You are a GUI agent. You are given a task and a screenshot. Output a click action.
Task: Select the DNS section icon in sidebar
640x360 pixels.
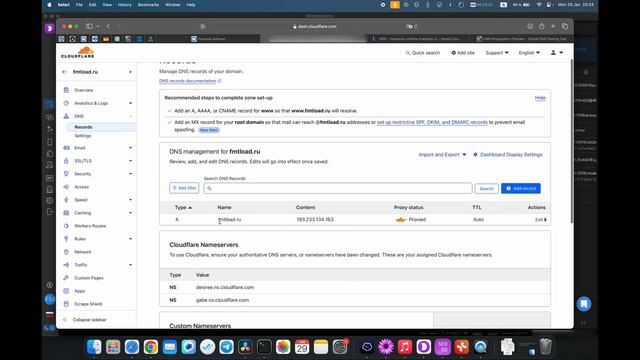point(66,116)
